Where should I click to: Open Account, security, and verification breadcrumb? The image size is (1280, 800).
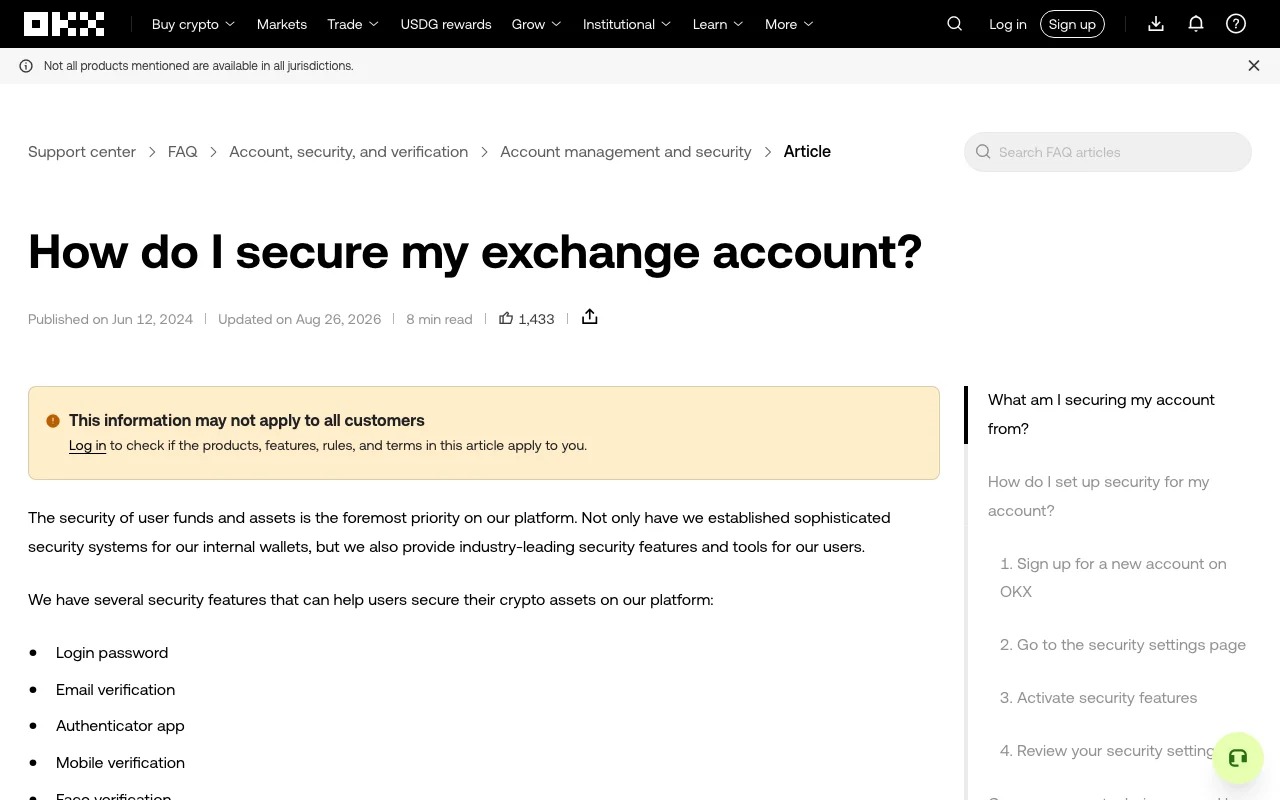348,152
